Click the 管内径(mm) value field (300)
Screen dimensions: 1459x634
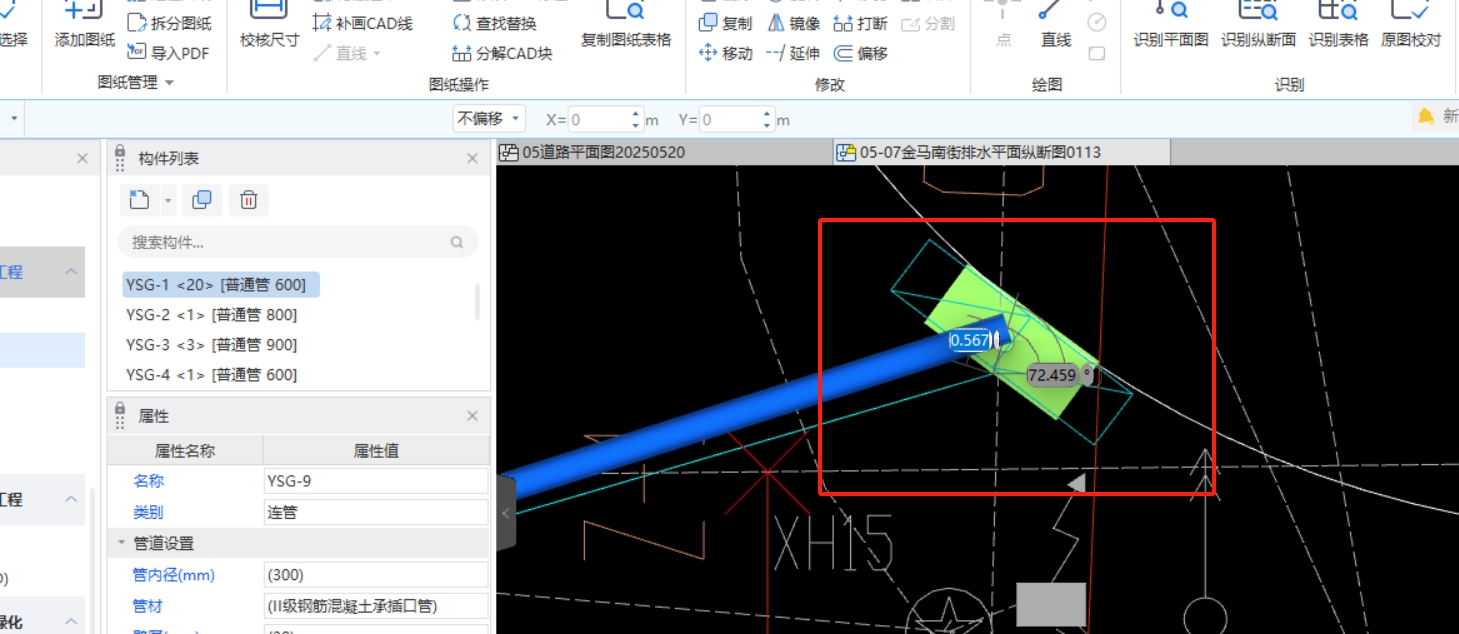[x=376, y=575]
